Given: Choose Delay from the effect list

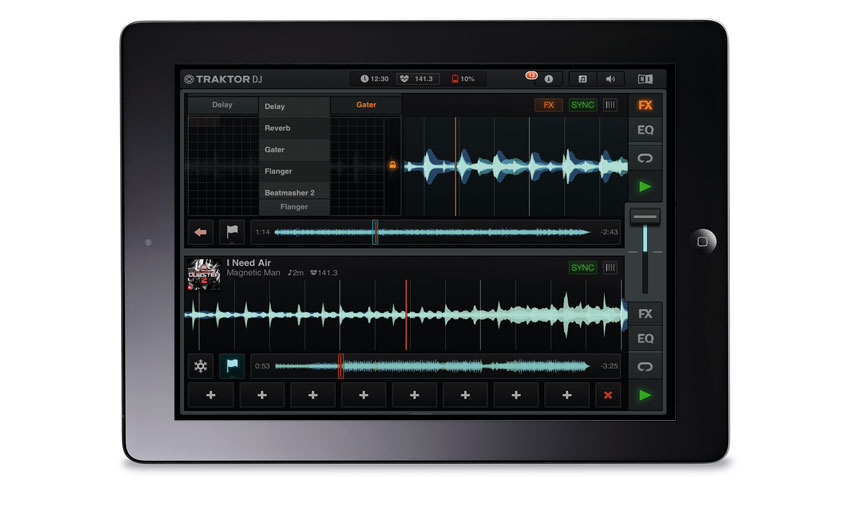Looking at the screenshot, I should (x=294, y=106).
